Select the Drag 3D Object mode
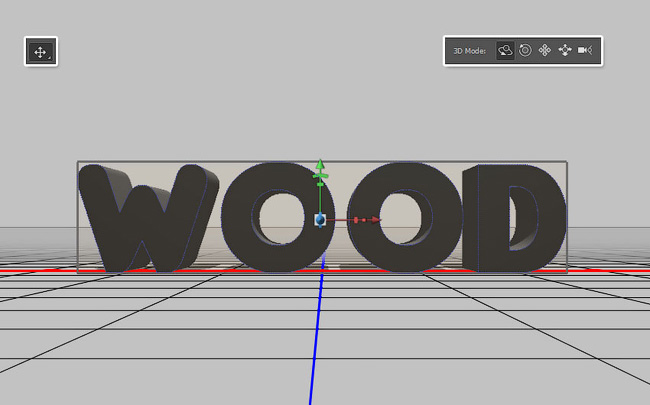This screenshot has width=650, height=405. tap(545, 51)
